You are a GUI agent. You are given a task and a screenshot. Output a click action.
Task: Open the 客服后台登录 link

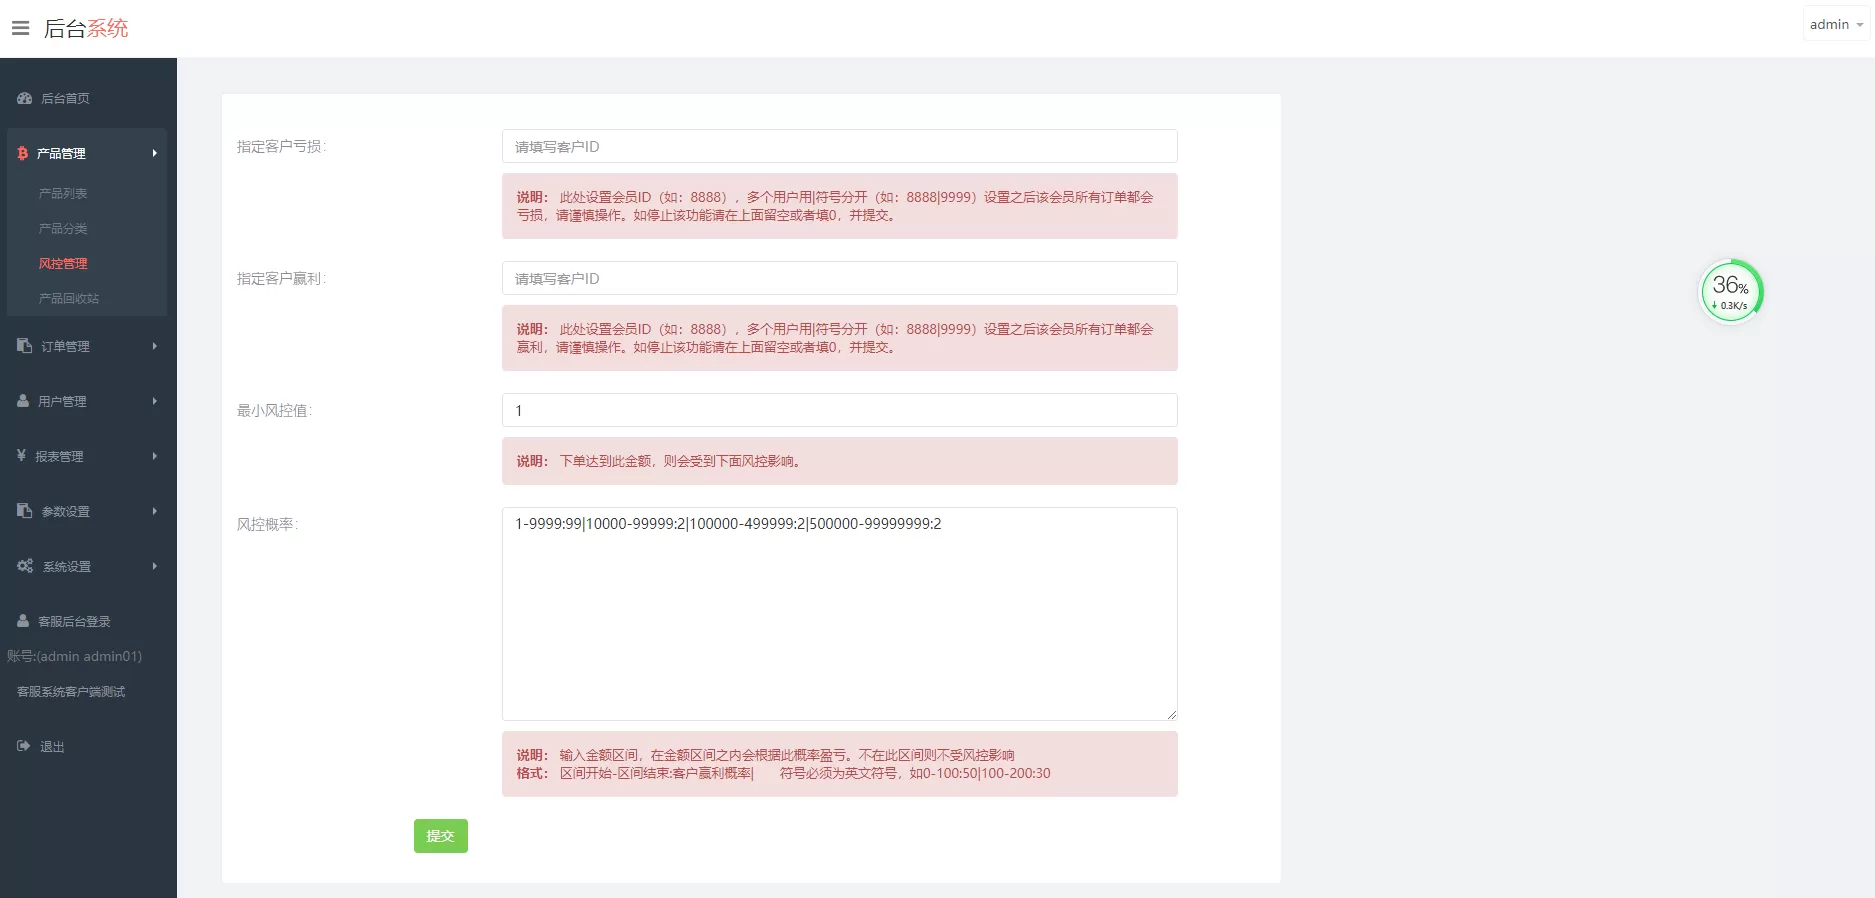74,621
